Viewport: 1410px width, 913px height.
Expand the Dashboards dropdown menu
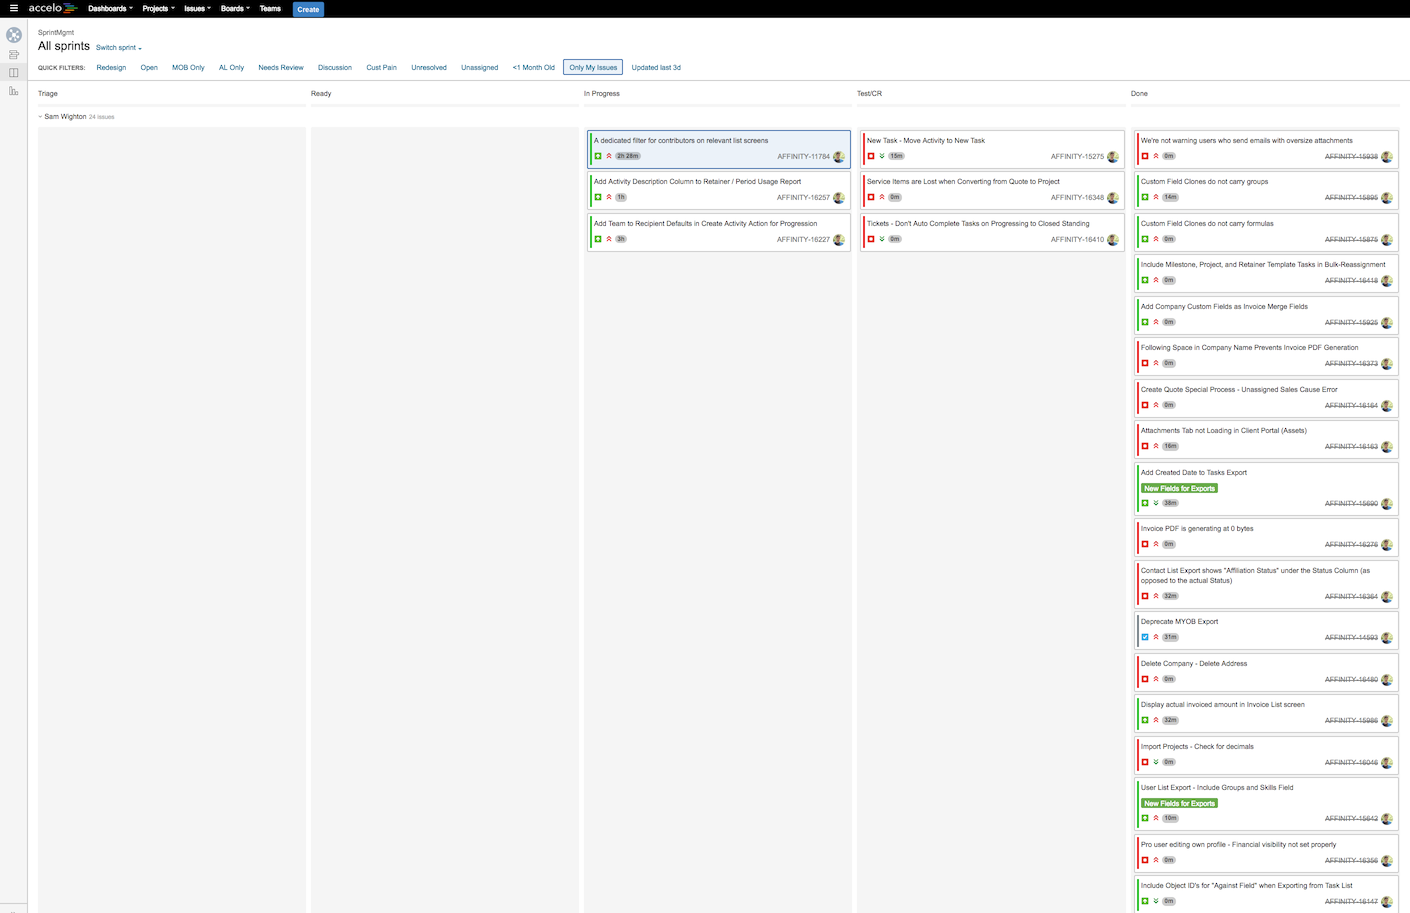(109, 9)
